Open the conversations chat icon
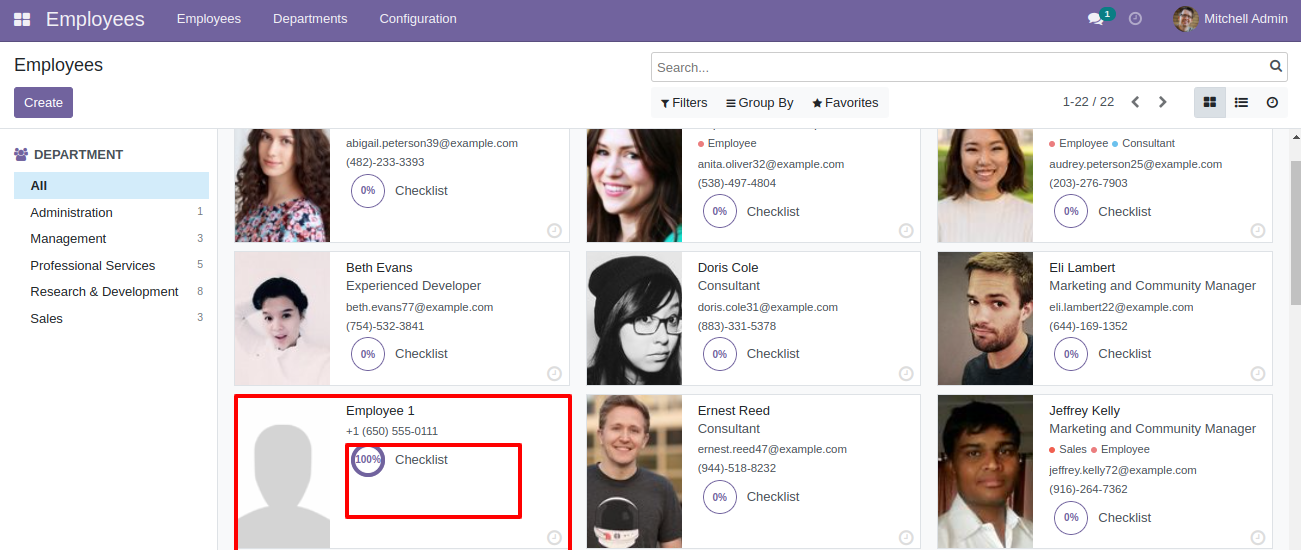The image size is (1301, 550). coord(1095,19)
